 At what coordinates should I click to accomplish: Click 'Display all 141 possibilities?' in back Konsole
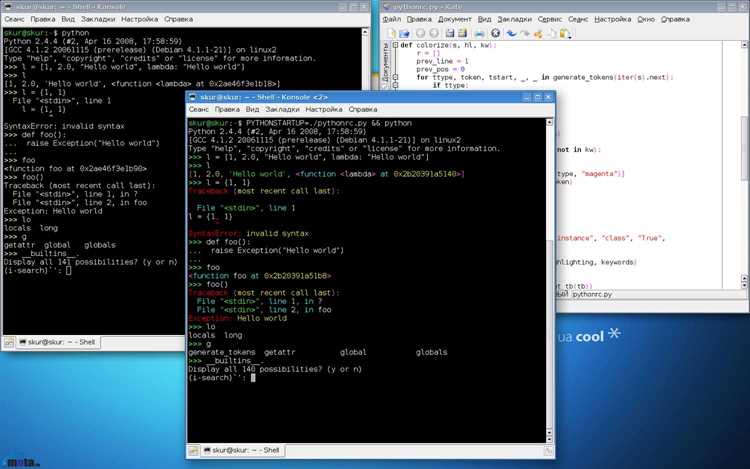point(90,262)
